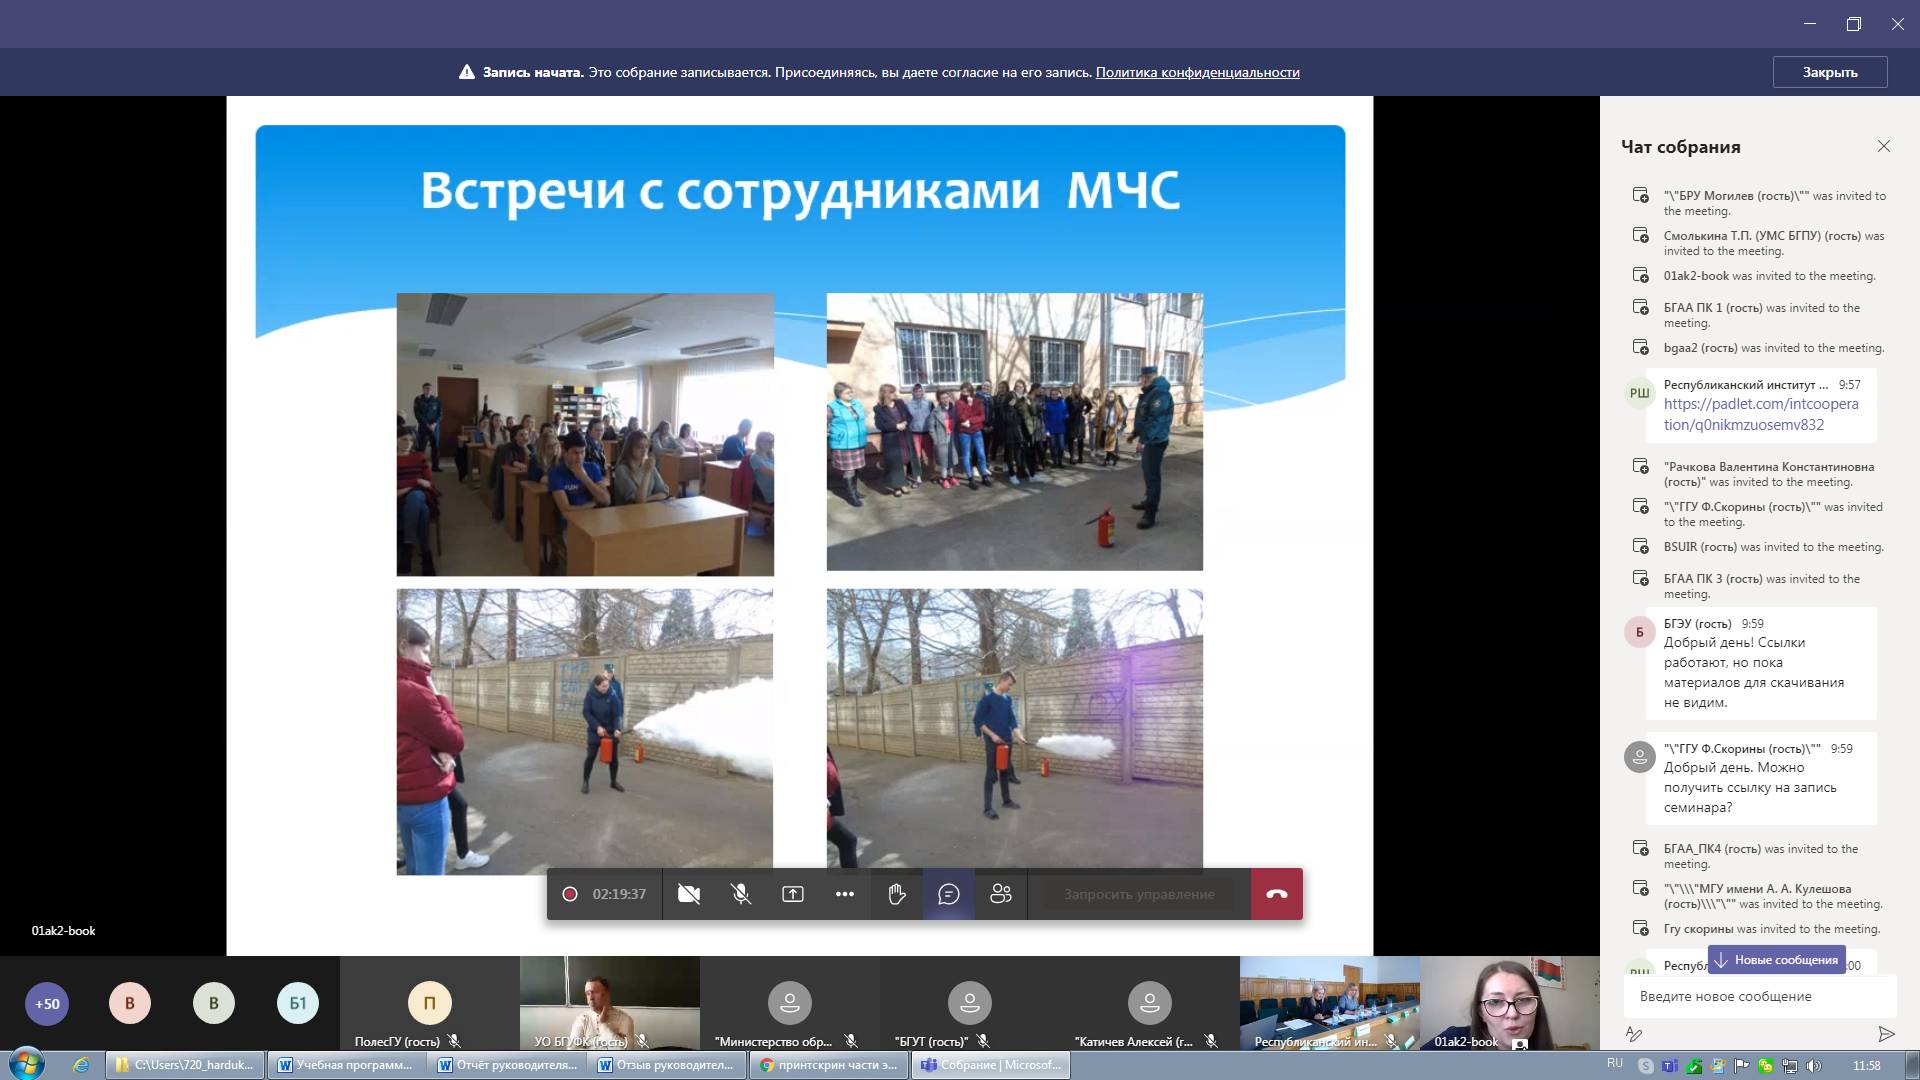The height and width of the screenshot is (1080, 1920).
Task: Select the 01ak2-book video tile
Action: click(1510, 1003)
